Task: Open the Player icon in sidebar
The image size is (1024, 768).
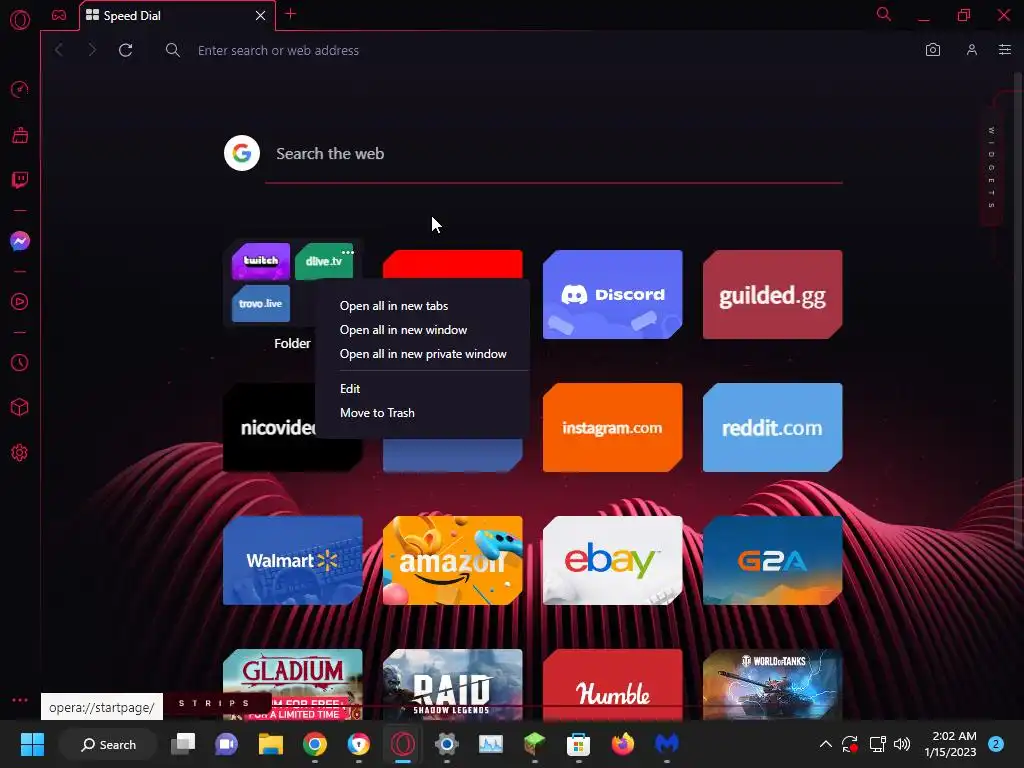Action: pyautogui.click(x=20, y=302)
